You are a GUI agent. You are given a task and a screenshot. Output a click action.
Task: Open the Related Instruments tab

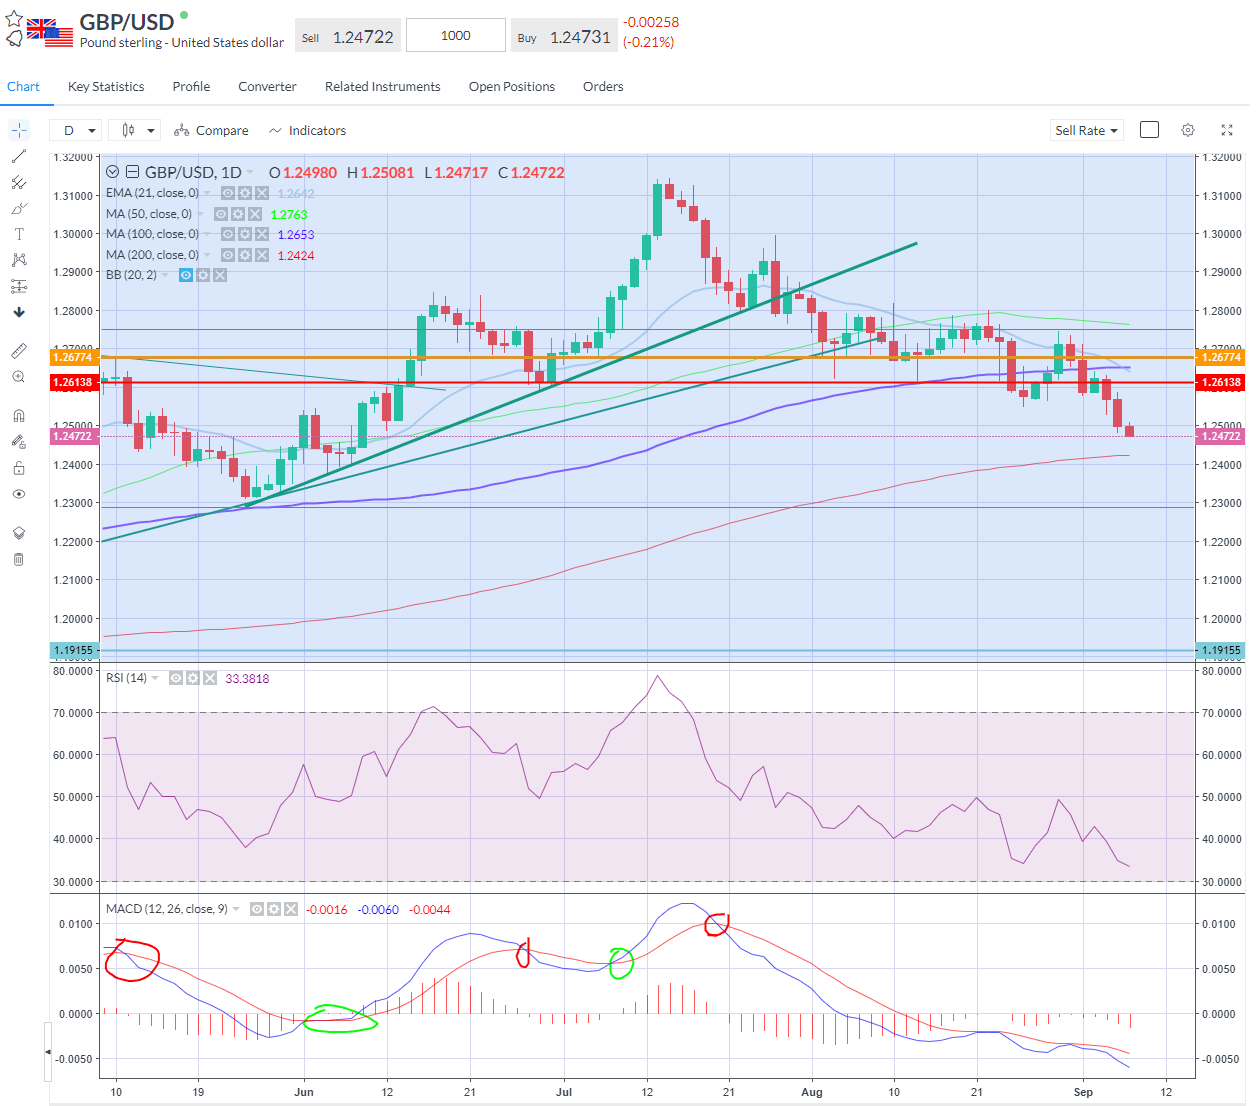[x=382, y=87]
